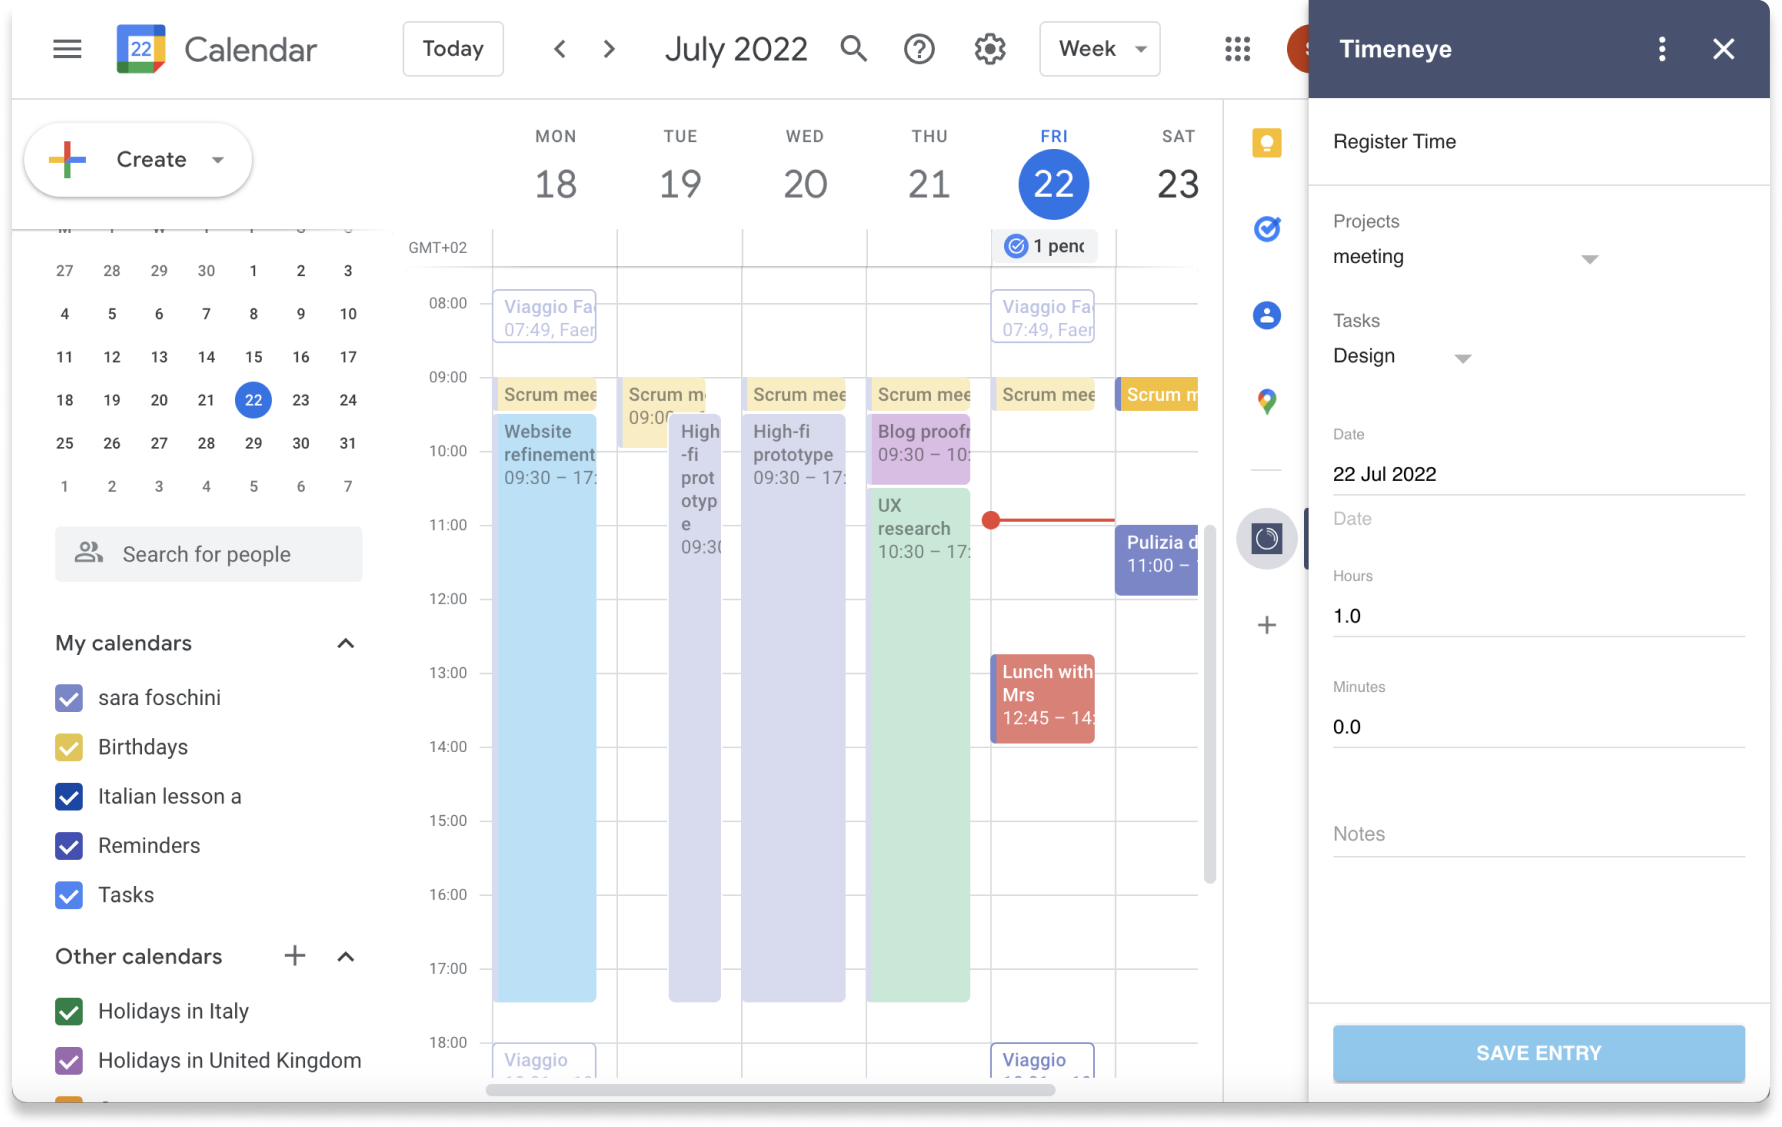Click the 1 pending tasks chip on Friday
1782x1127 pixels.
click(x=1045, y=246)
